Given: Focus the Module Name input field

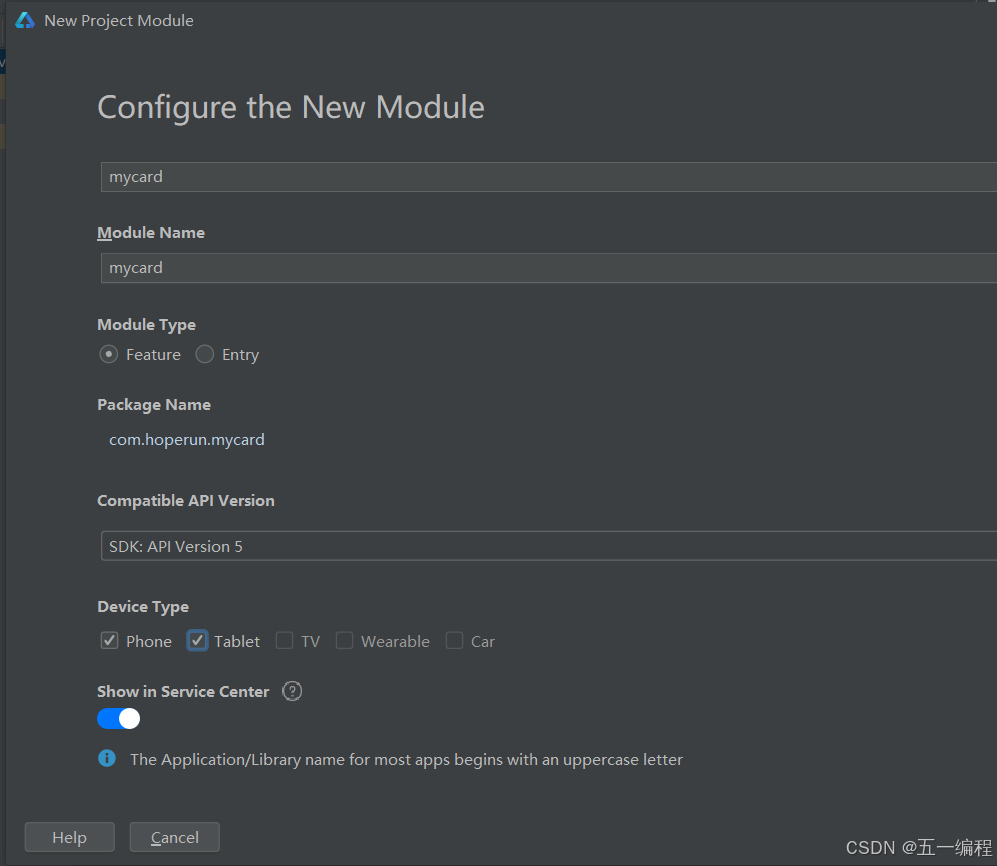Looking at the screenshot, I should (549, 268).
